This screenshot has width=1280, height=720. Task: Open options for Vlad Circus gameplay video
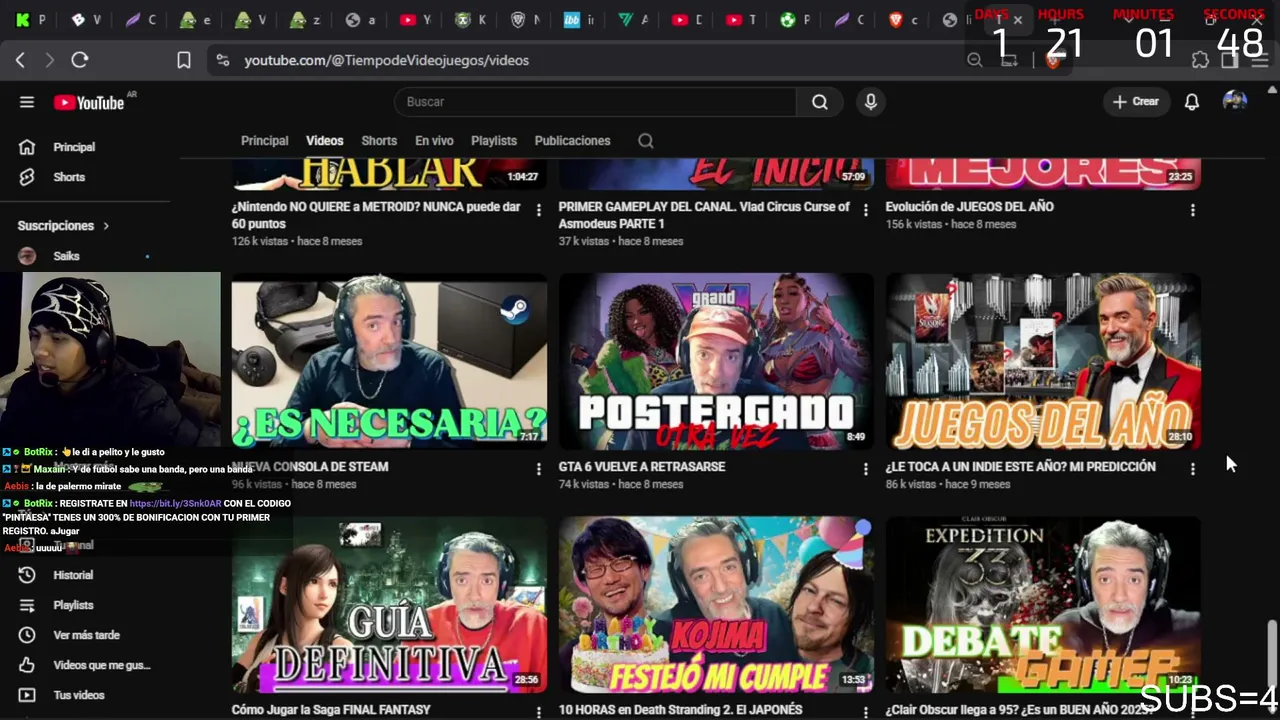click(866, 210)
